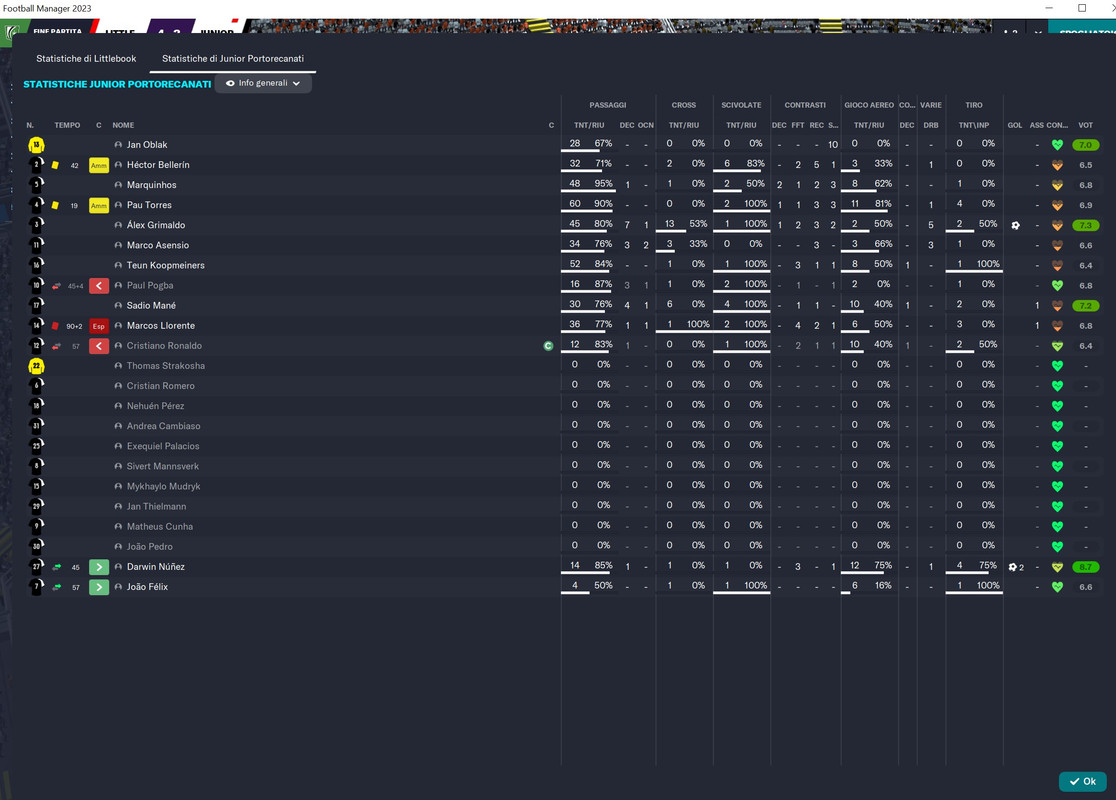Click green substituted-on arrow for João Félix
Screen dimensions: 1116x800
click(x=99, y=587)
